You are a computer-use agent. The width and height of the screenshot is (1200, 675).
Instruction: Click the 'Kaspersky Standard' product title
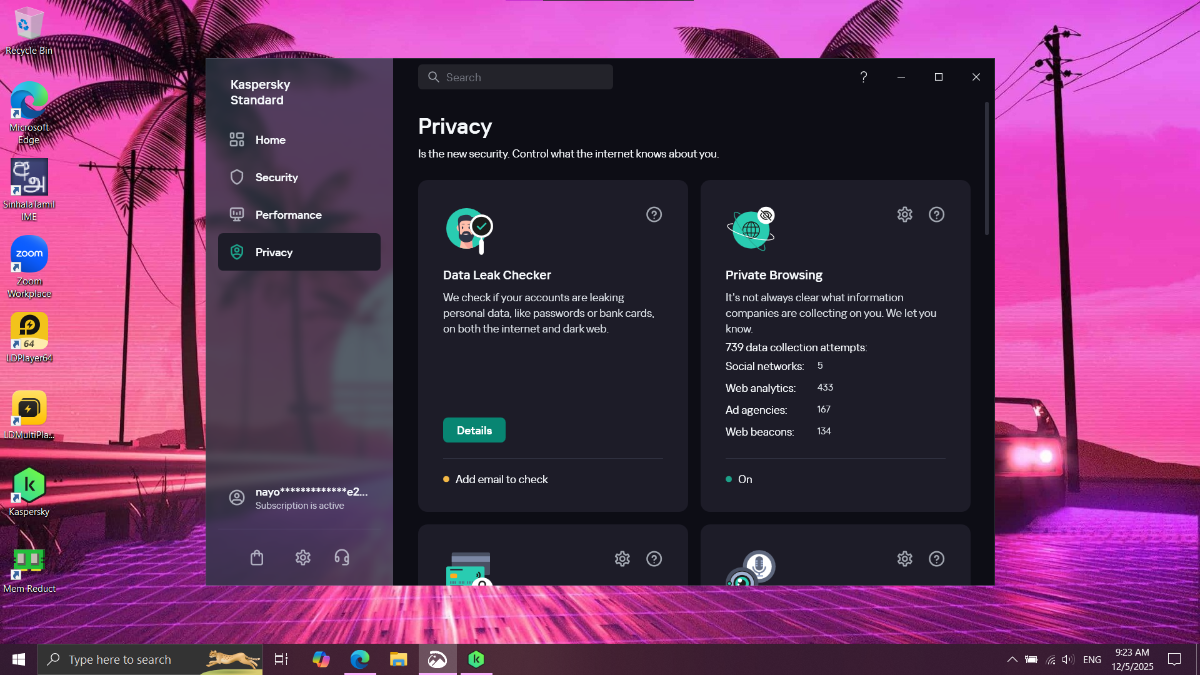click(260, 93)
